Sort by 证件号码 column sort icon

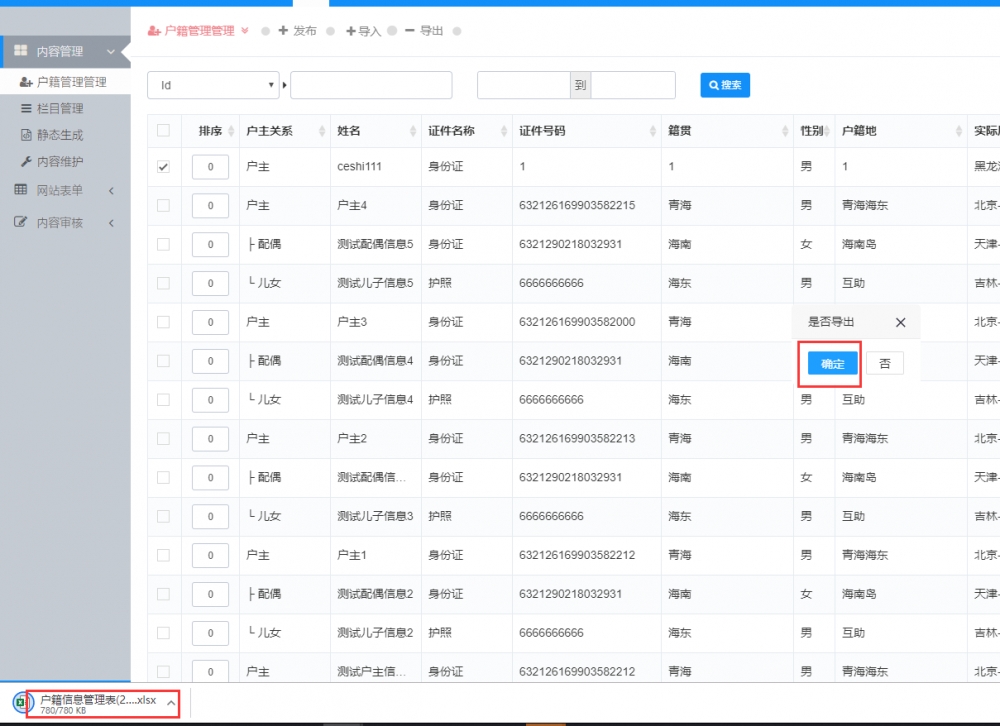tap(652, 131)
